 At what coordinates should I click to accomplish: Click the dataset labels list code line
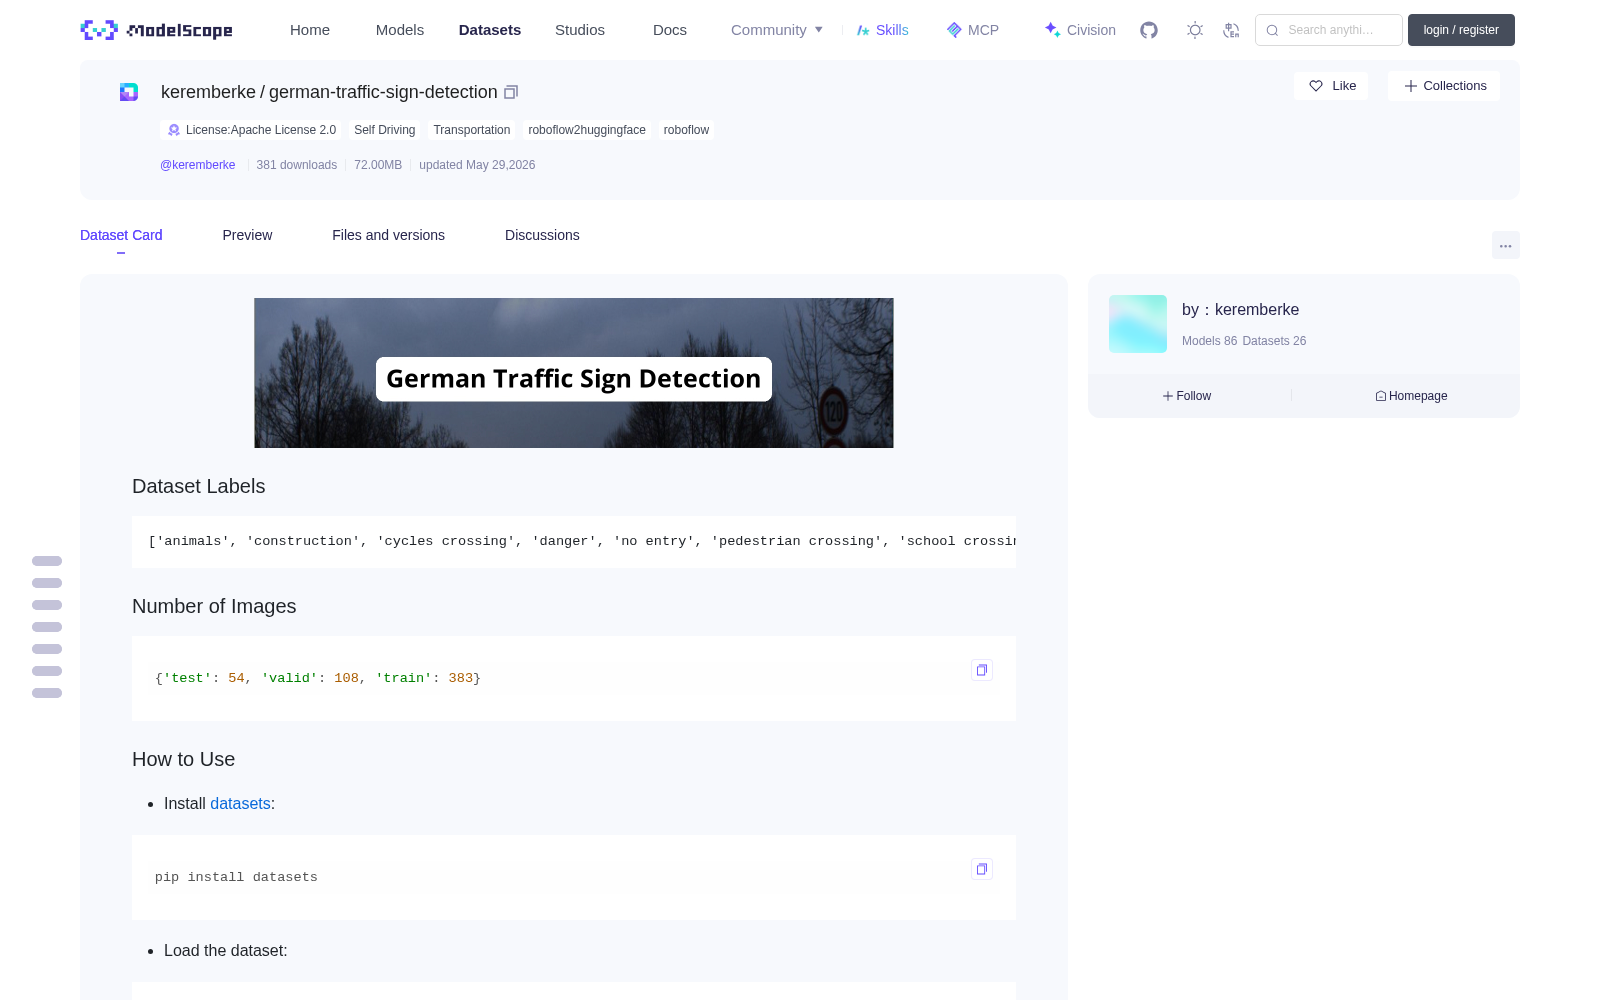(574, 541)
